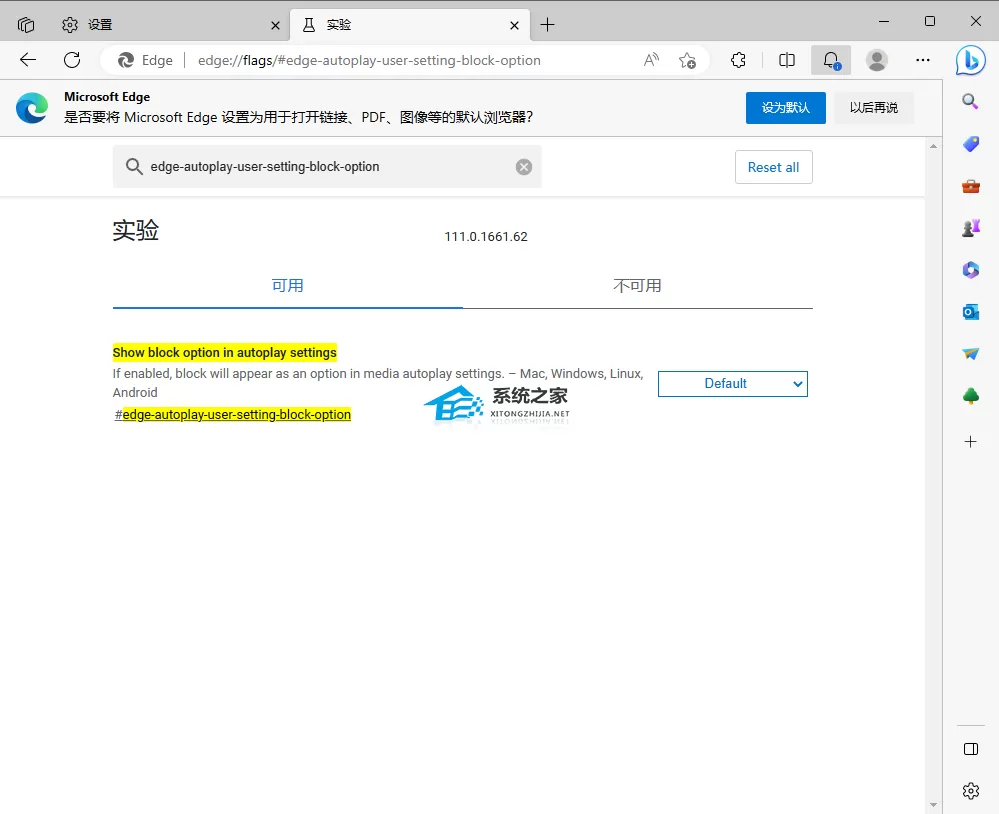Open the Games chess sidebar icon

click(x=970, y=228)
